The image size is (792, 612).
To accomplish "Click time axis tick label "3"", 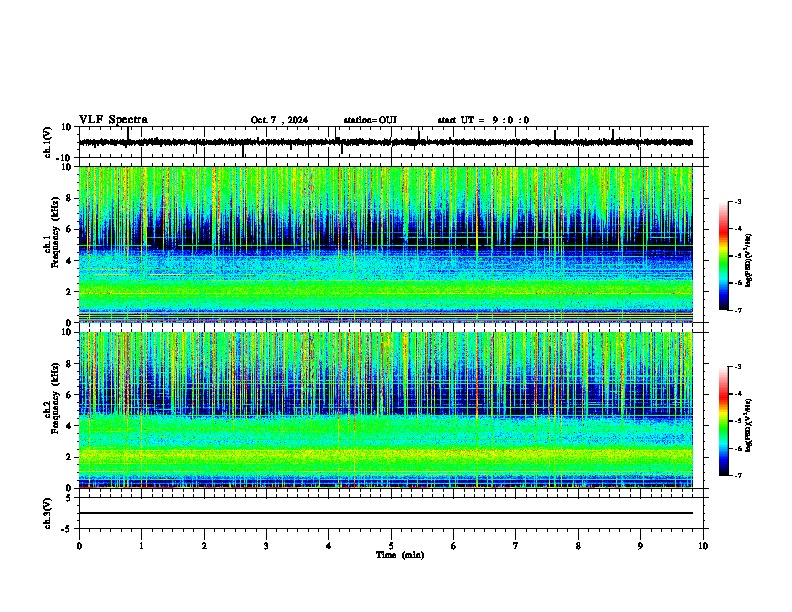I will [266, 546].
